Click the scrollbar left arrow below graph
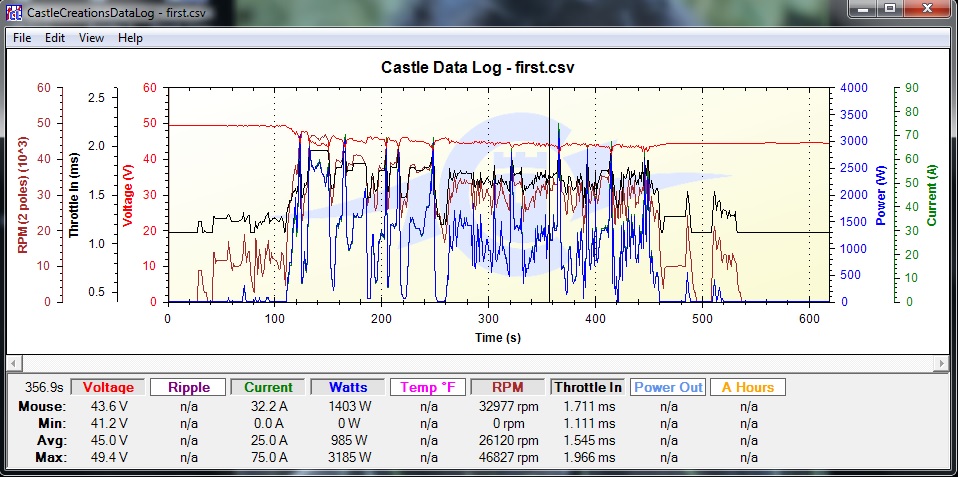Screen dimensions: 958x477 16,362
